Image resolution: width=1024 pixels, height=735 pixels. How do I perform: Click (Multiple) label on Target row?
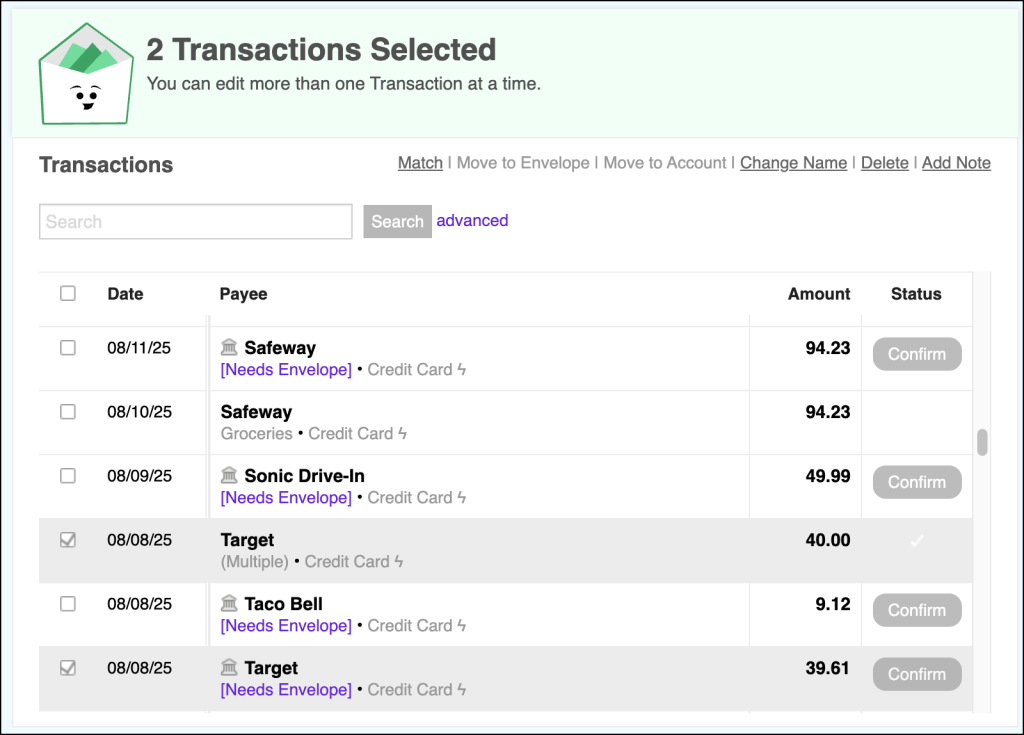pyautogui.click(x=255, y=562)
